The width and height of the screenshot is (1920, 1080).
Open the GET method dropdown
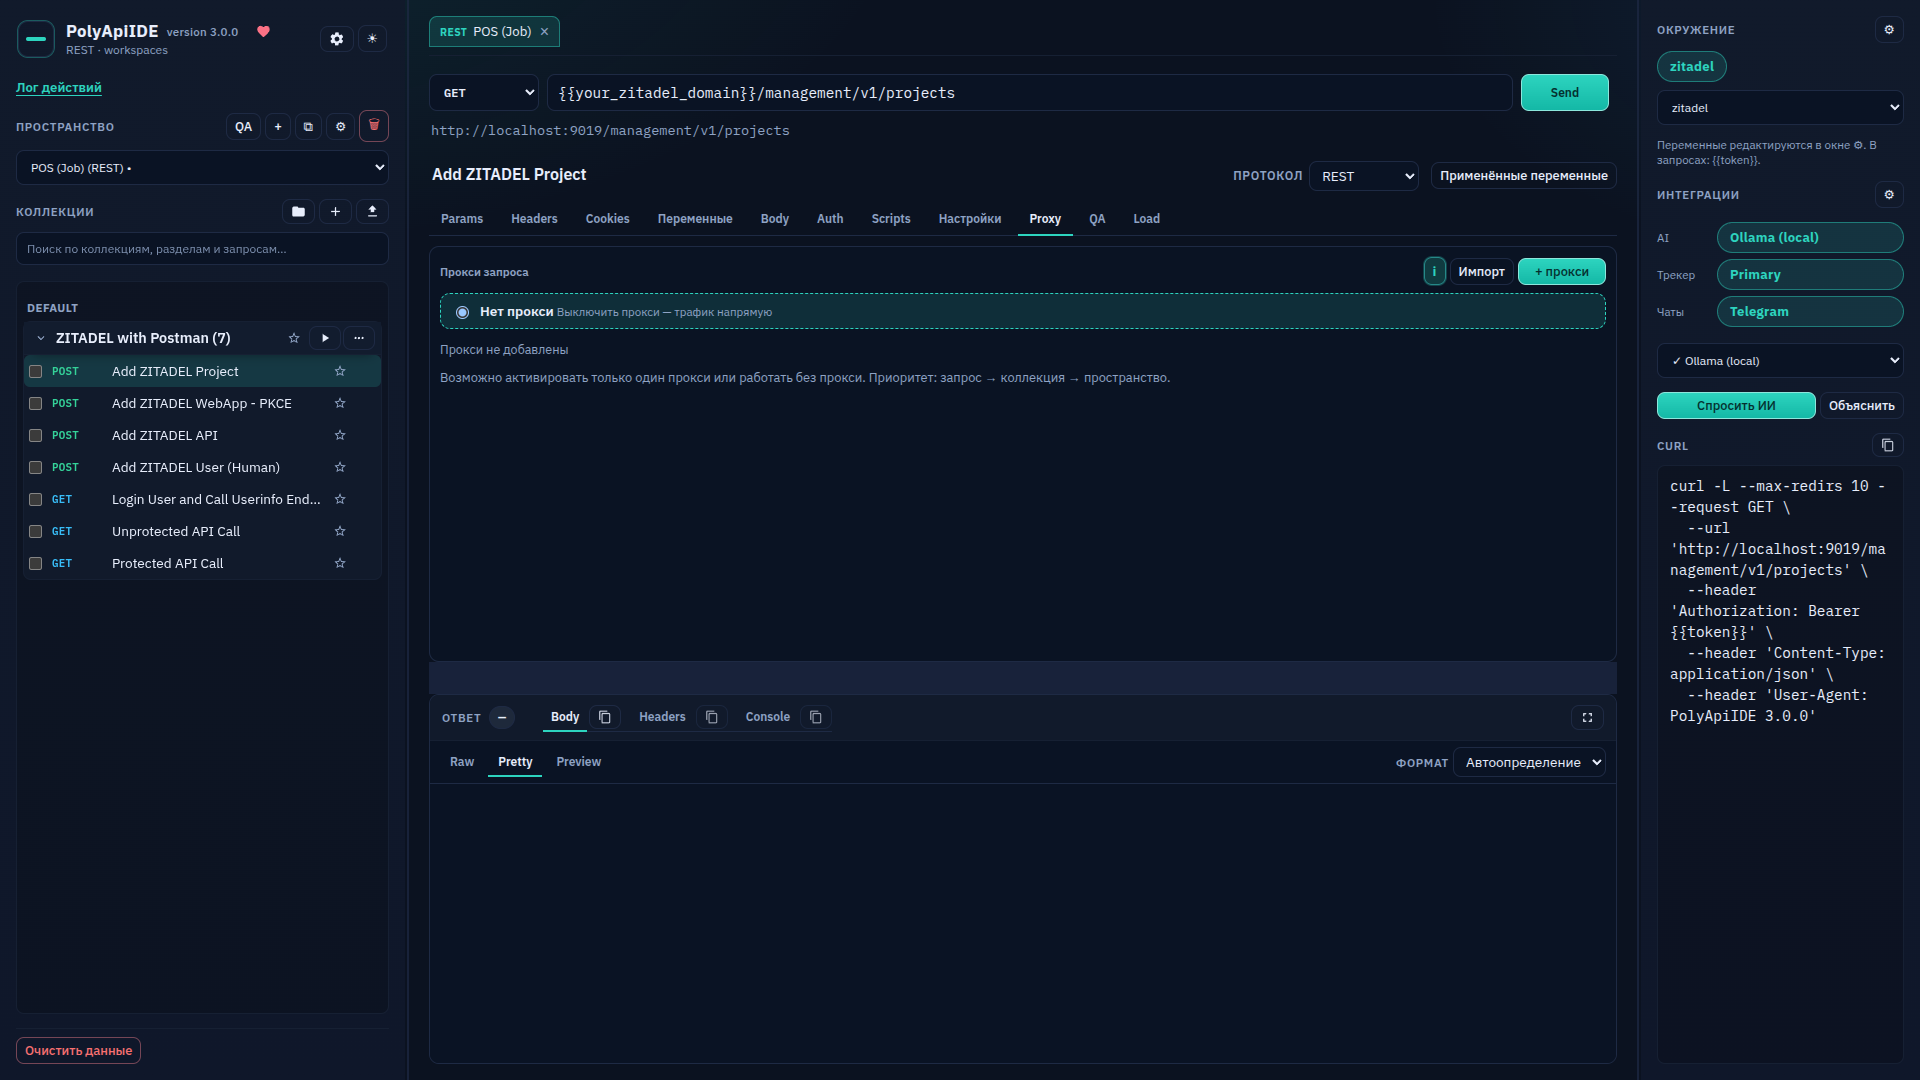[484, 93]
